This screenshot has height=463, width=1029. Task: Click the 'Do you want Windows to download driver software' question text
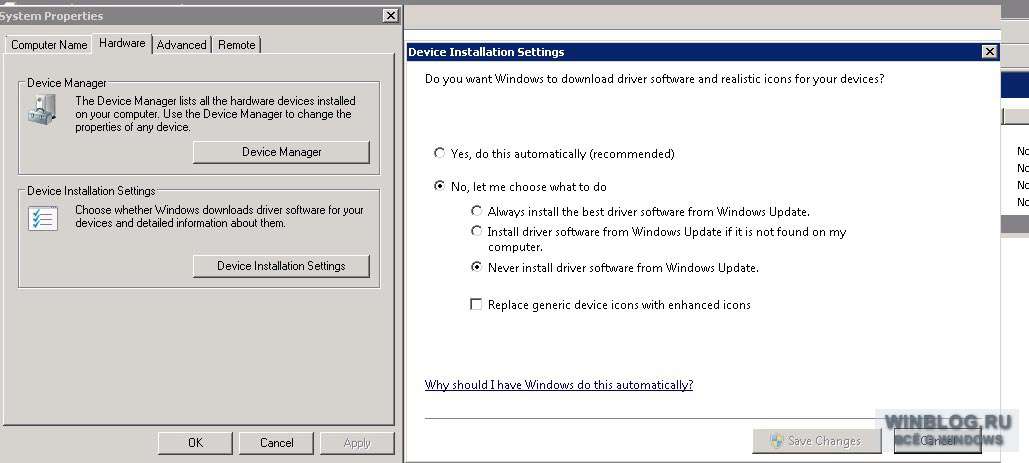click(654, 79)
